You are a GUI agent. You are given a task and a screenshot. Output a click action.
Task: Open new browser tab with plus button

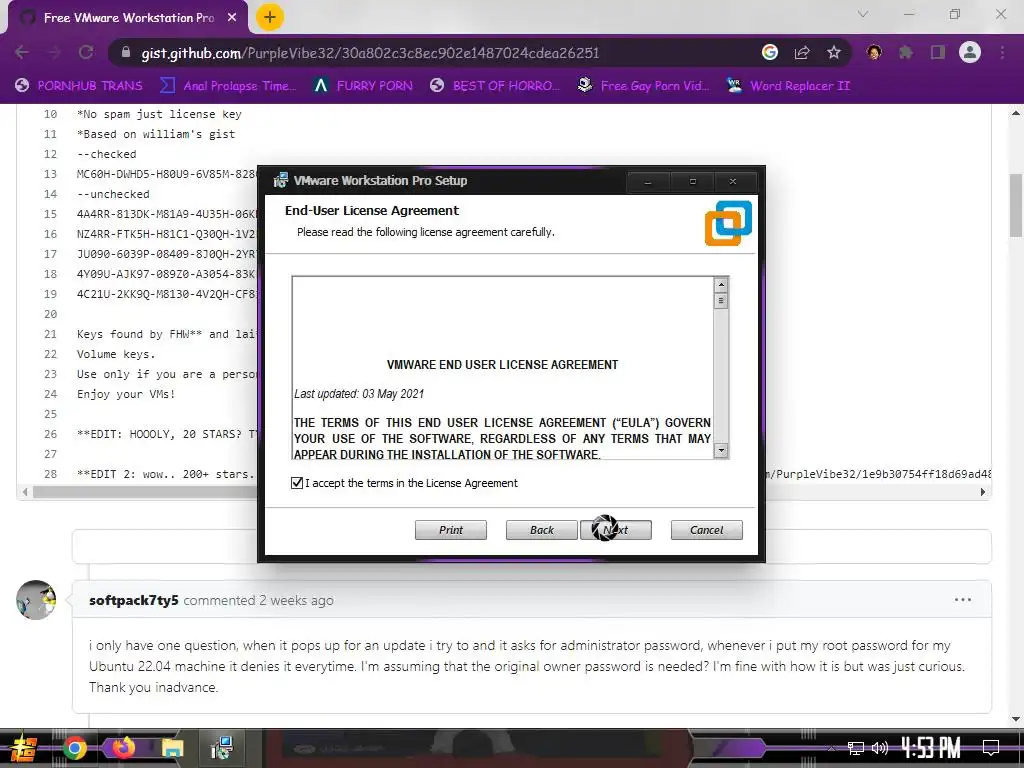270,17
